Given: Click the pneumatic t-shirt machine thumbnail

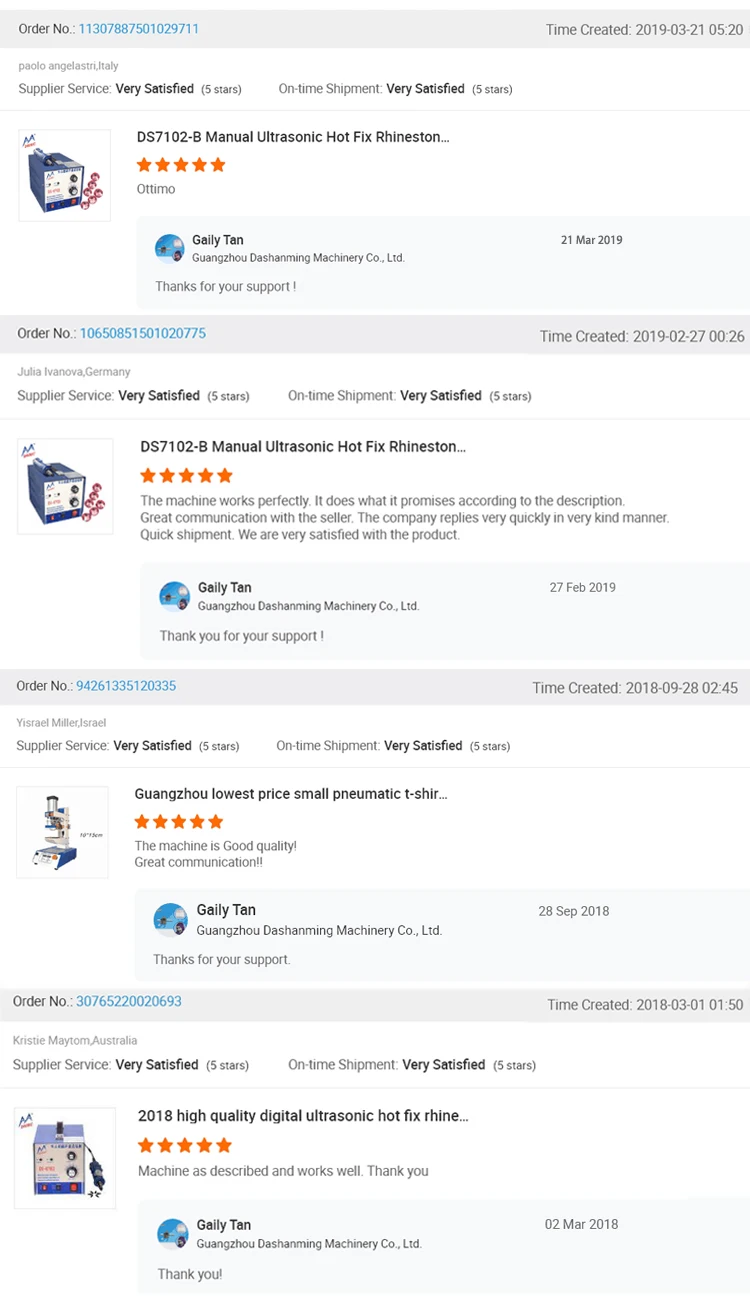Looking at the screenshot, I should [x=62, y=832].
